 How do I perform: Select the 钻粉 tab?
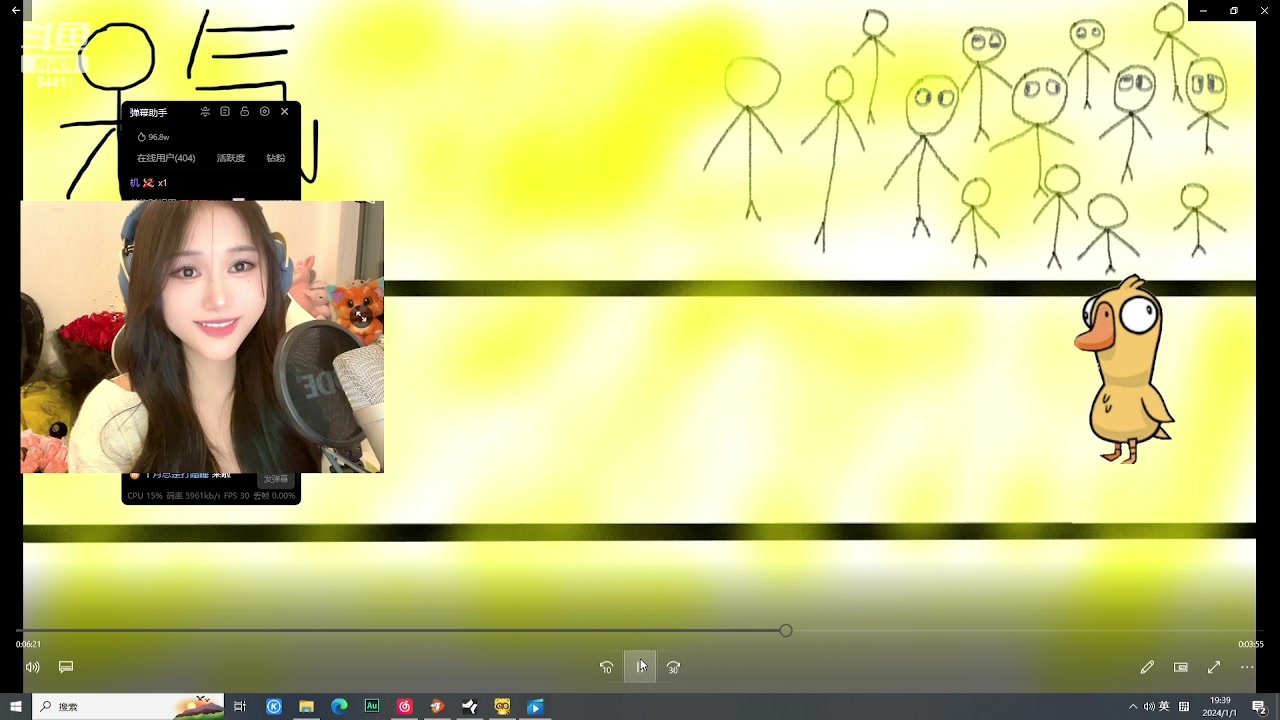click(276, 158)
